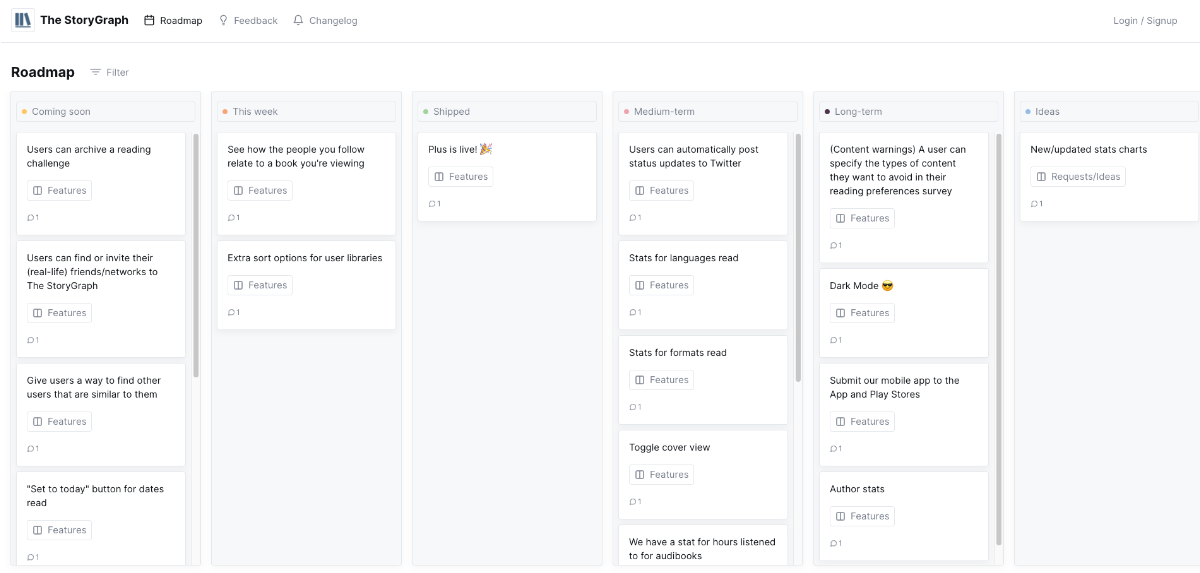The height and width of the screenshot is (573, 1200).
Task: Click the Long-term column scrollbar
Action: pyautogui.click(x=999, y=340)
